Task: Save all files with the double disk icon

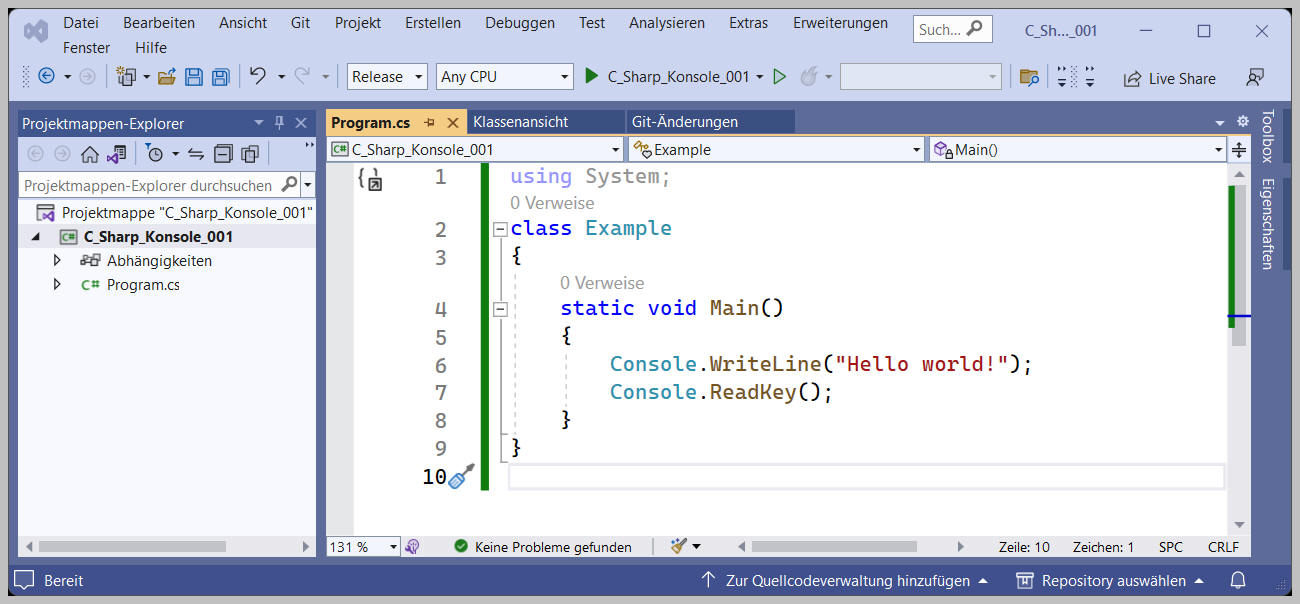Action: pyautogui.click(x=221, y=76)
